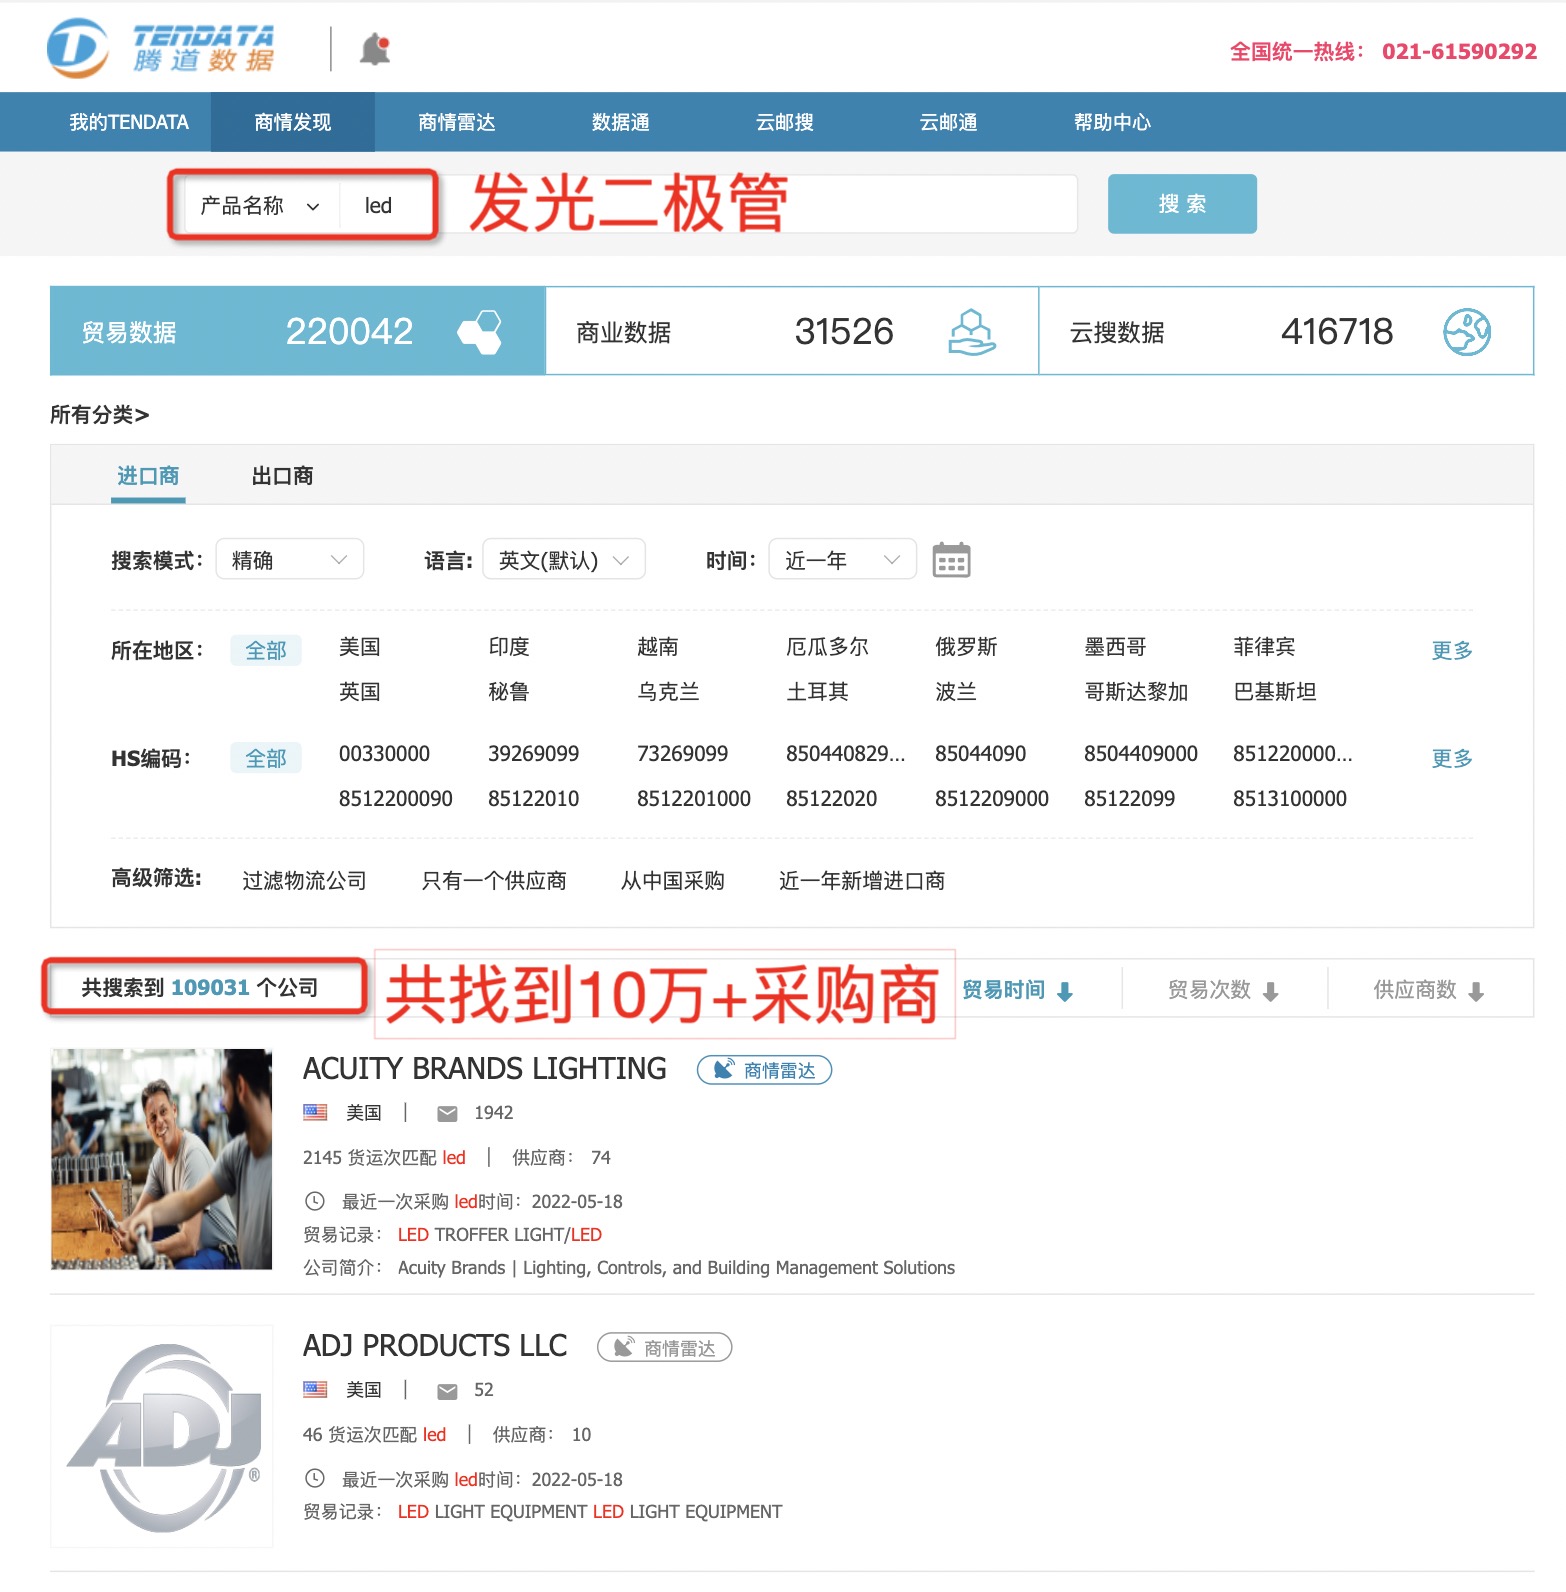Viewport: 1566px width, 1592px height.
Task: Click trade record LED TROFFER LIGHT/LED
Action: 500,1235
